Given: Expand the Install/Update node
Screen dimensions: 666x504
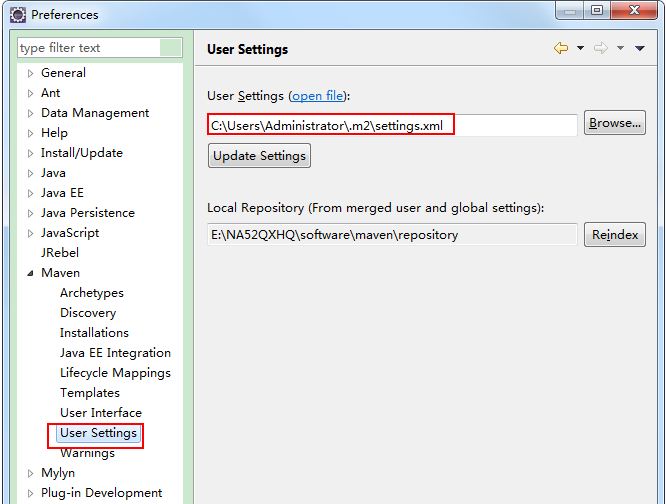Looking at the screenshot, I should click(30, 153).
